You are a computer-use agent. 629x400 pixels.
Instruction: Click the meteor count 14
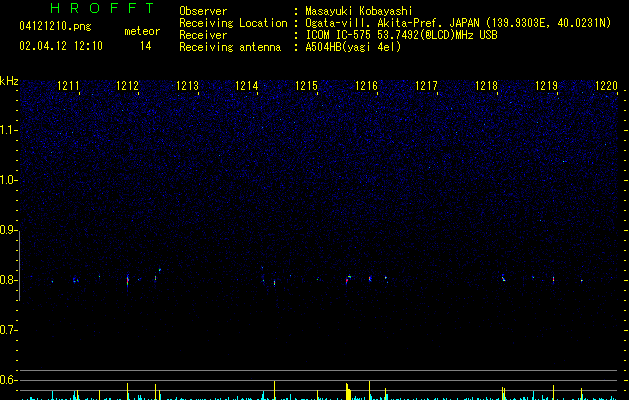[x=146, y=46]
